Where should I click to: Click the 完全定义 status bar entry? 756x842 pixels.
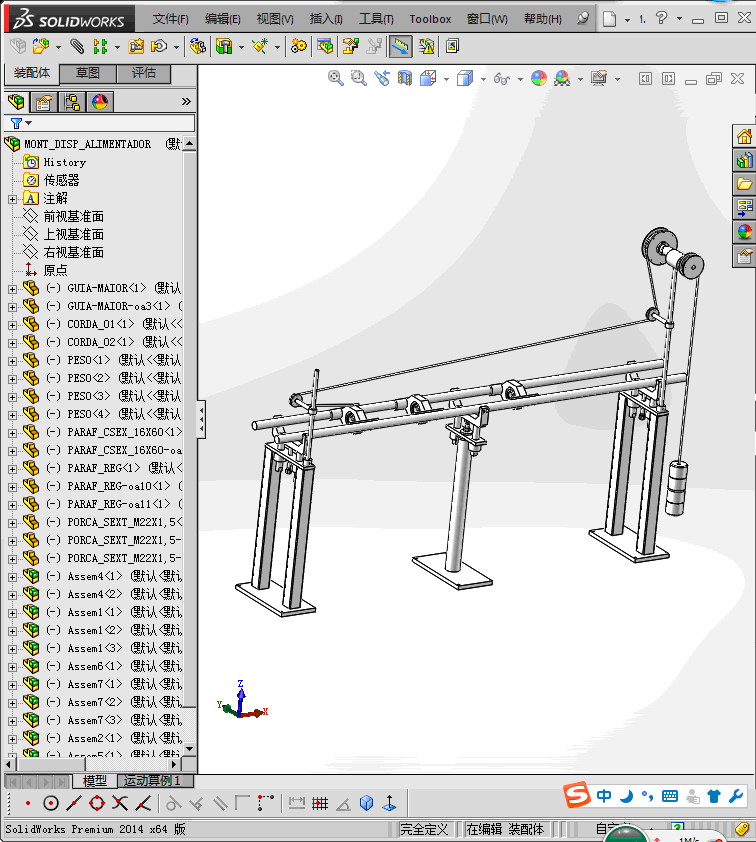click(x=424, y=830)
